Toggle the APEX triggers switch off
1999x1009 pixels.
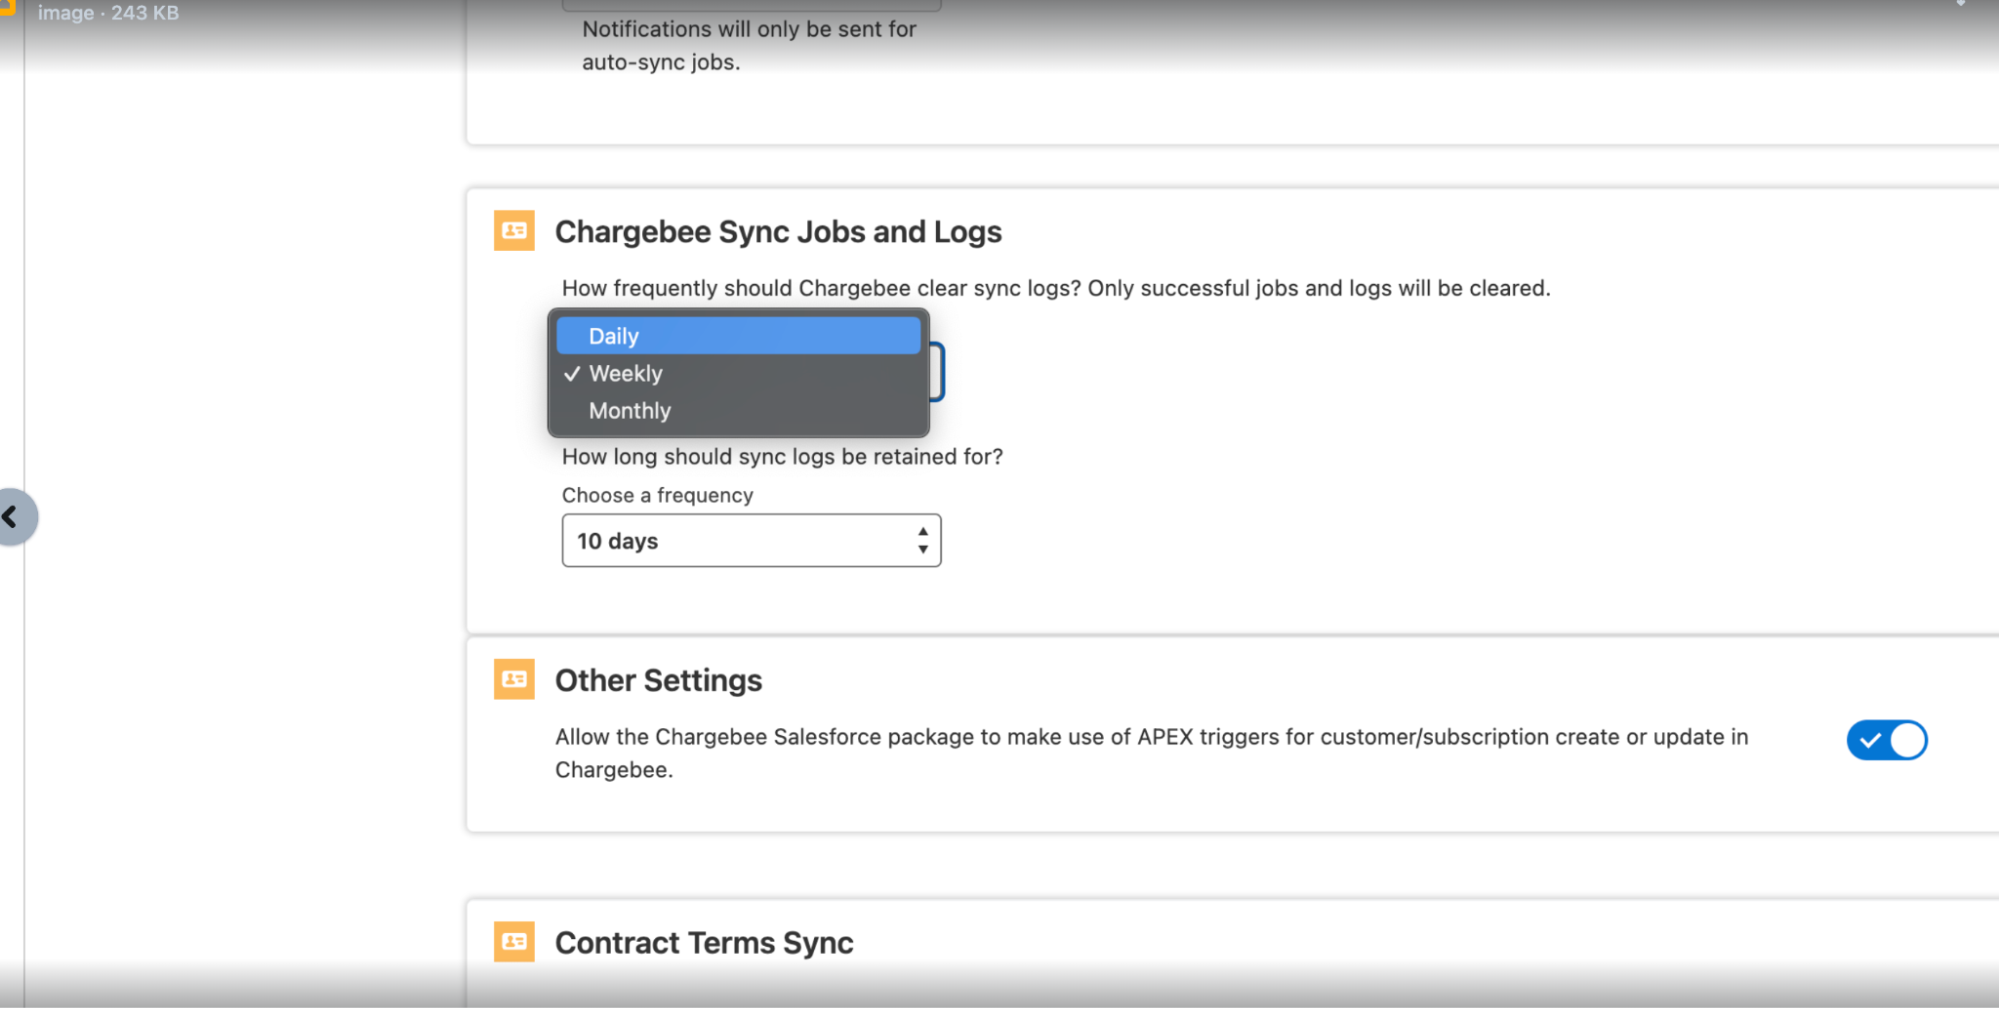tap(1886, 740)
